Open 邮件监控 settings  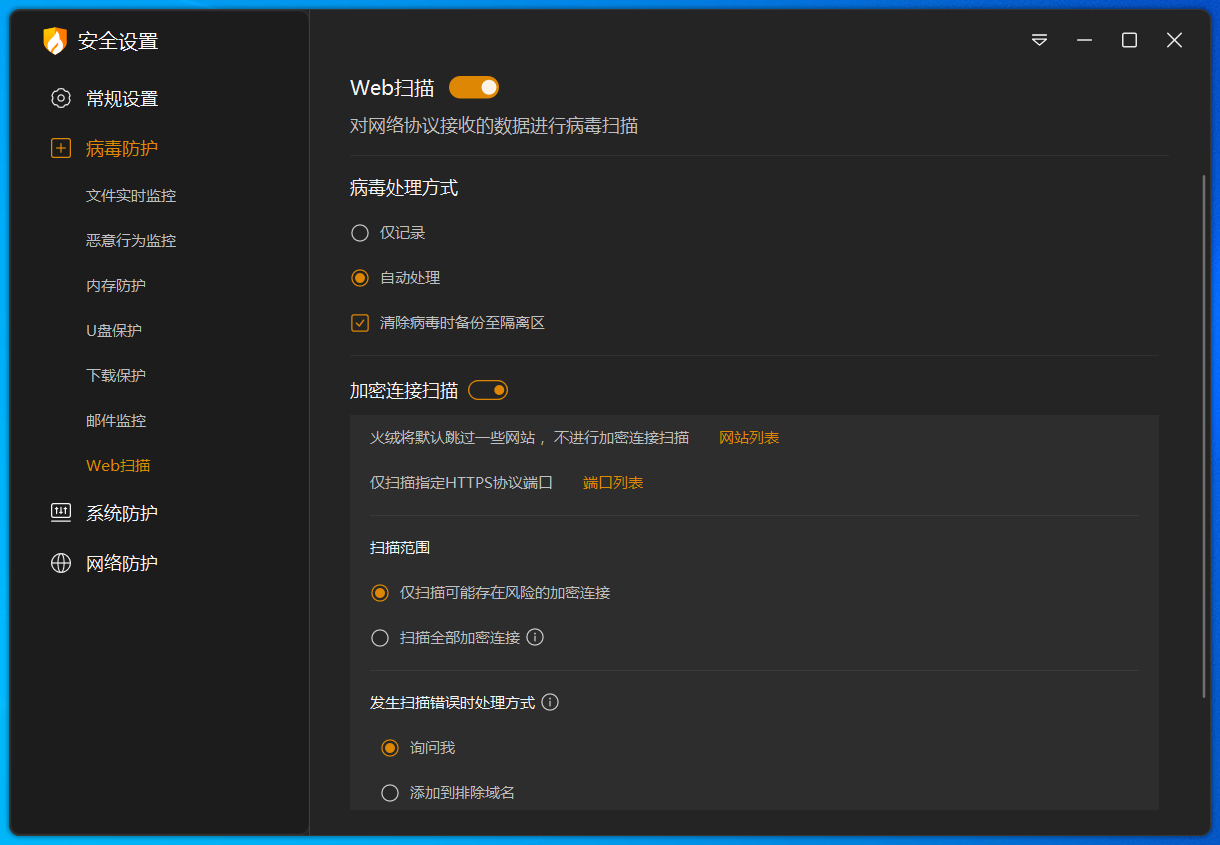click(x=118, y=420)
